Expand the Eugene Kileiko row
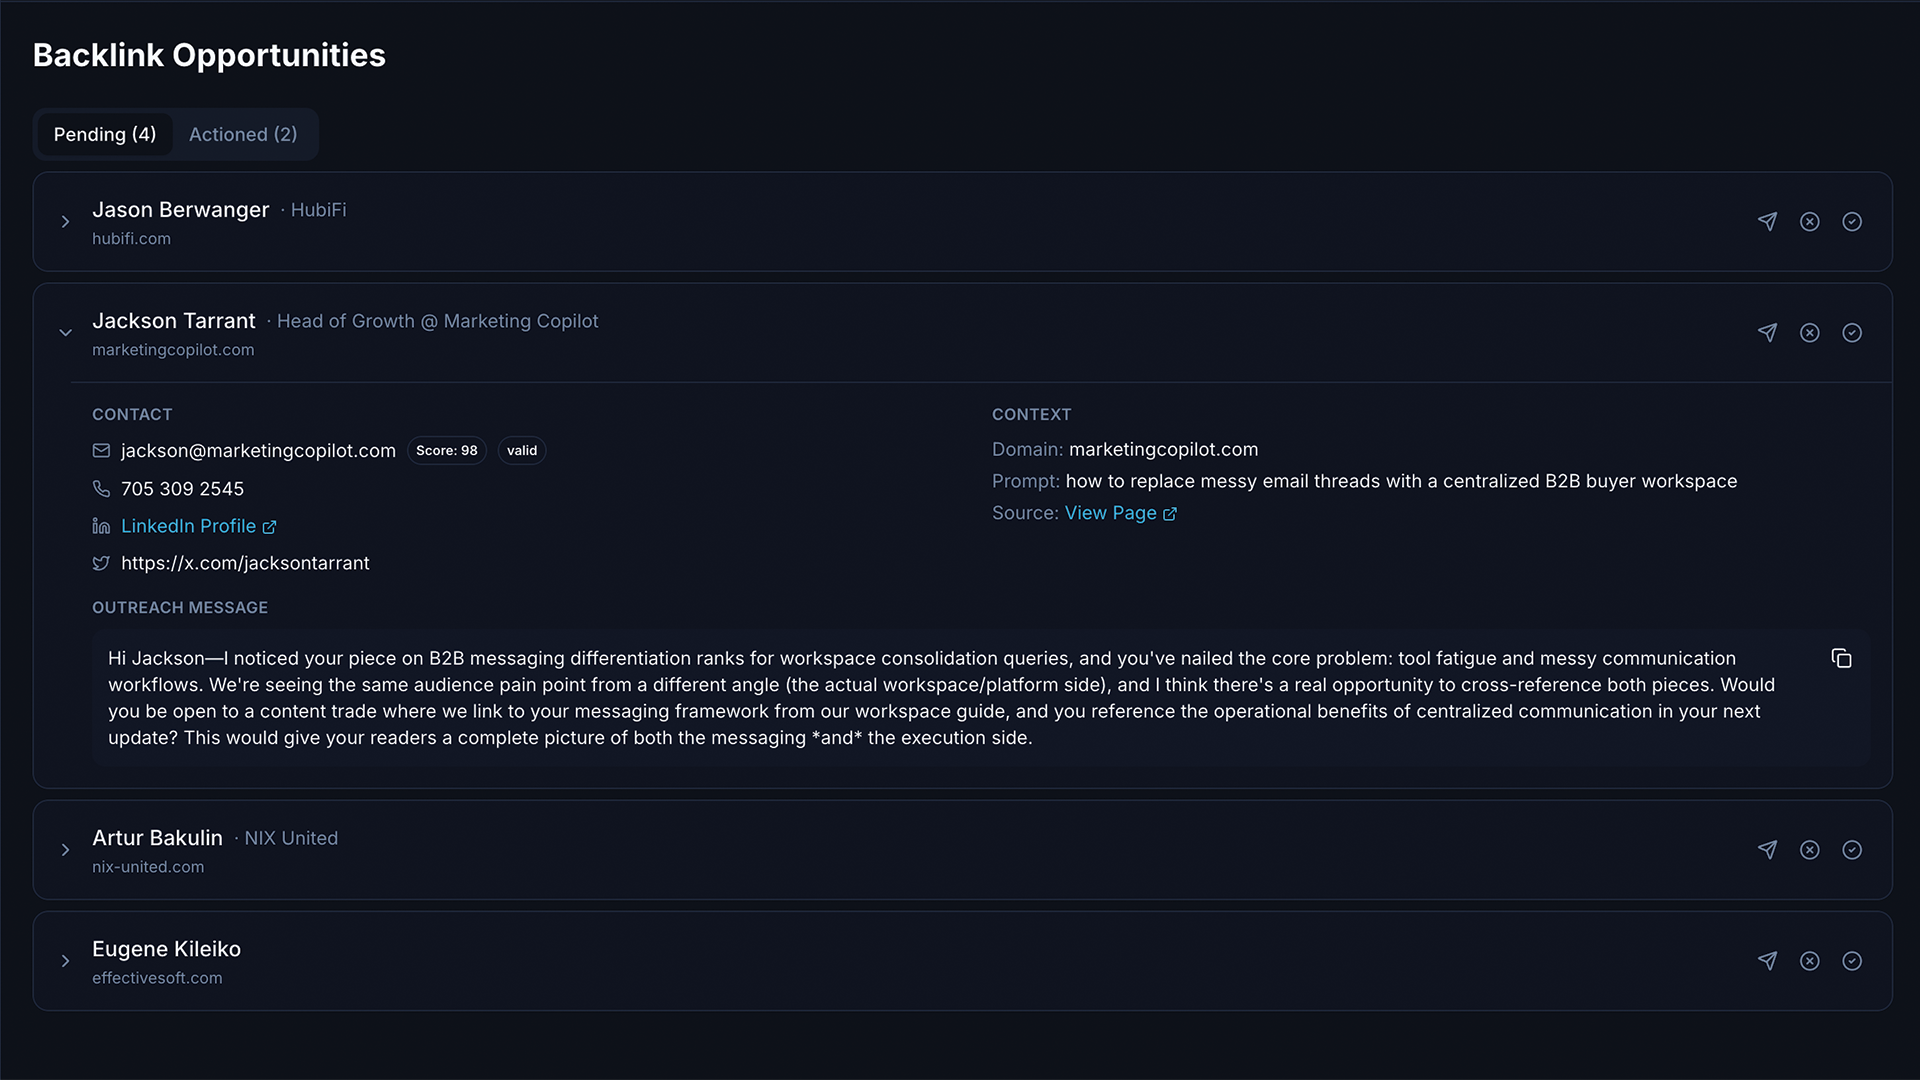This screenshot has width=1920, height=1080. (x=65, y=960)
